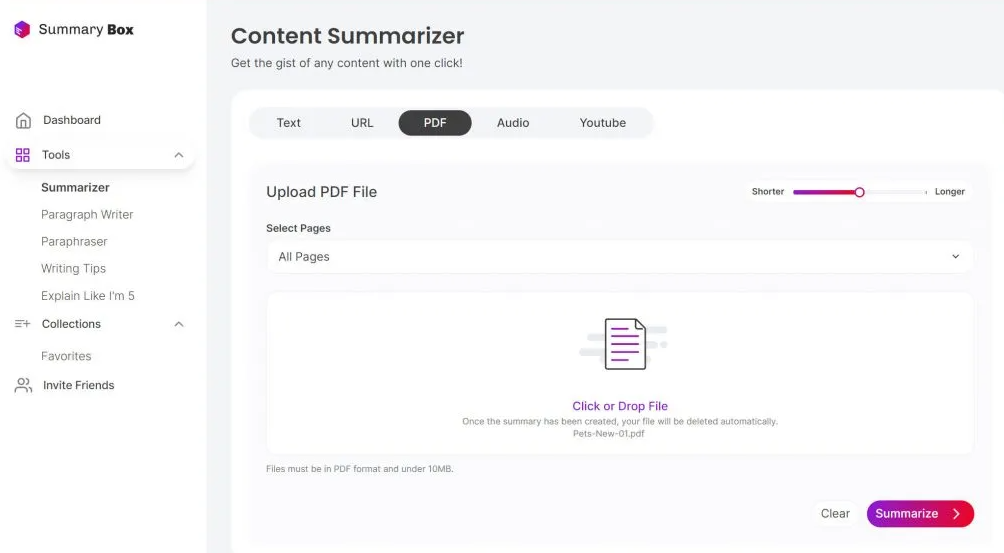Click the arrow on the Summarize button

coord(956,514)
